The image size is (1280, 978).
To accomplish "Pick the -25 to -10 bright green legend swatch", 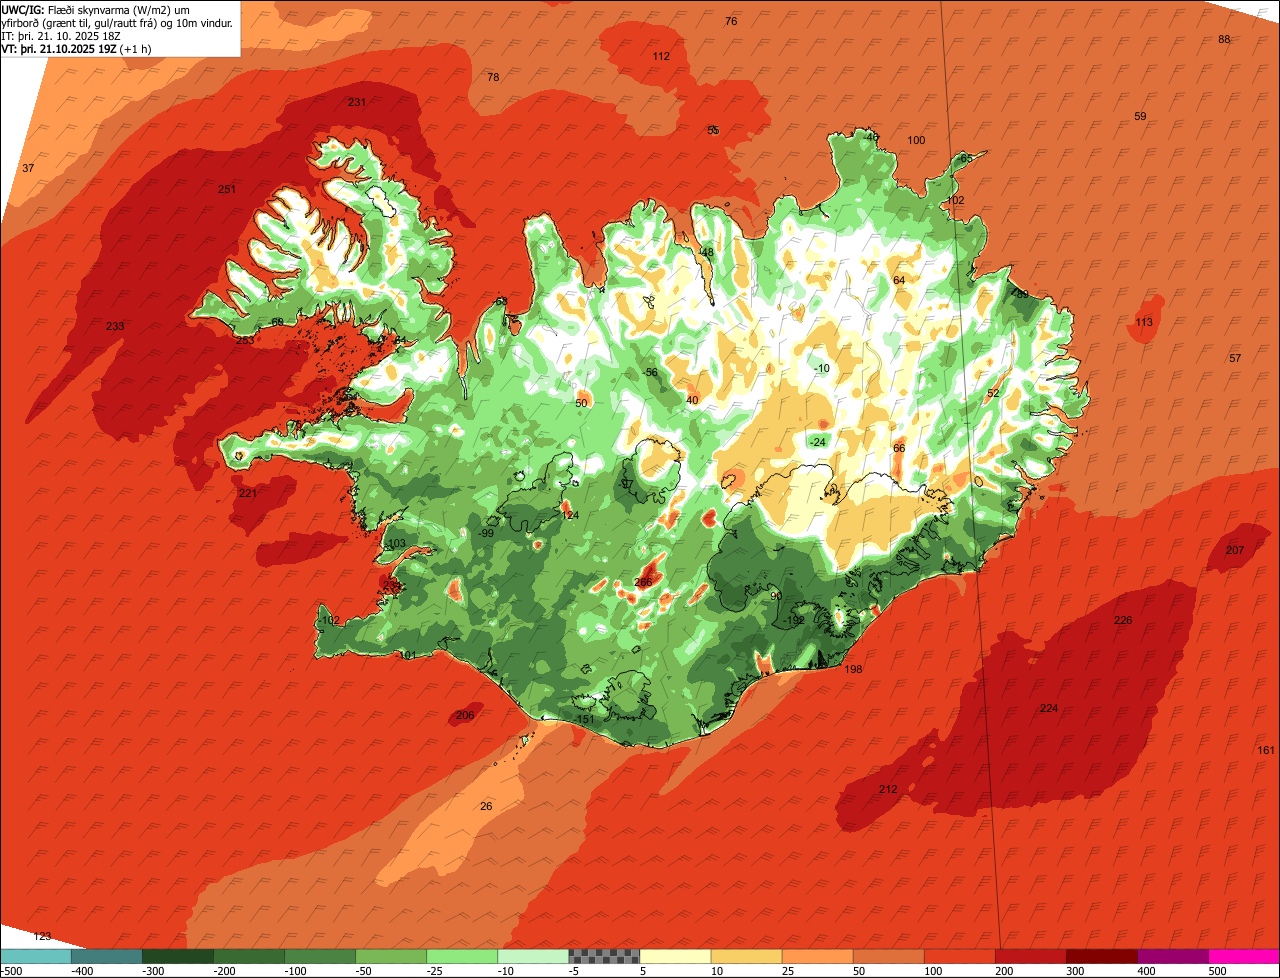I will (462, 956).
